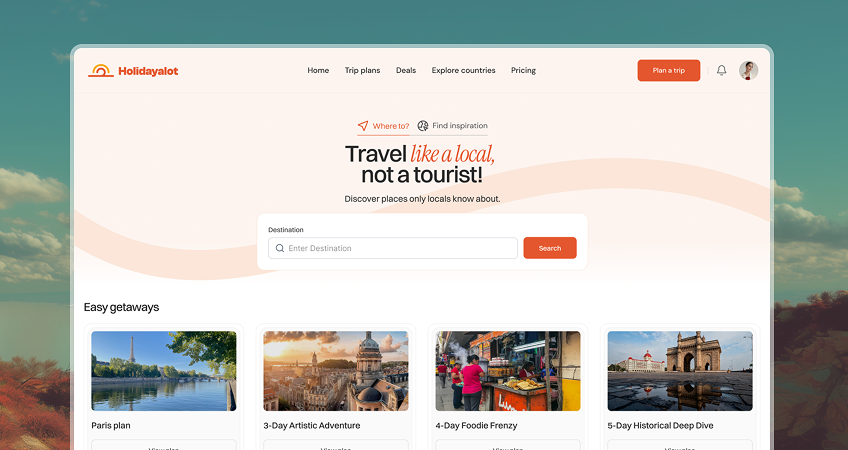Screen dimensions: 848x450
Task: Click the Easy getaways section heading
Action: (x=121, y=307)
